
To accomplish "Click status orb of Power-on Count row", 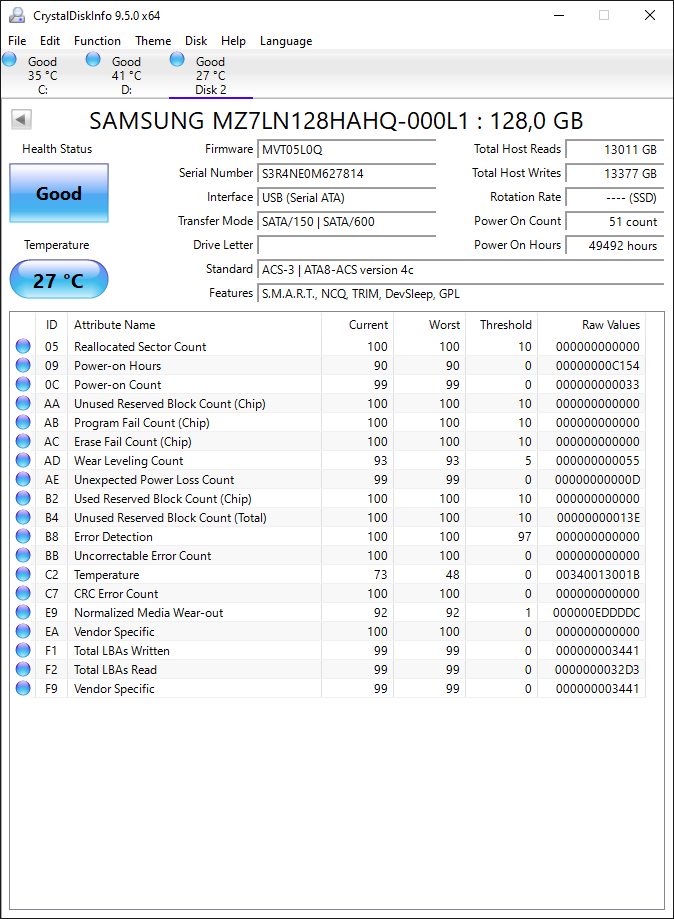I will tap(23, 384).
